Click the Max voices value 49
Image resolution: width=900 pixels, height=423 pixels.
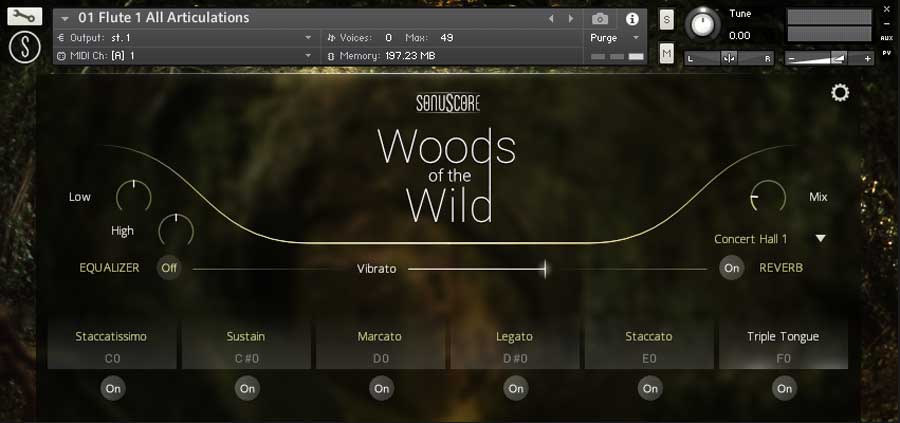(447, 37)
